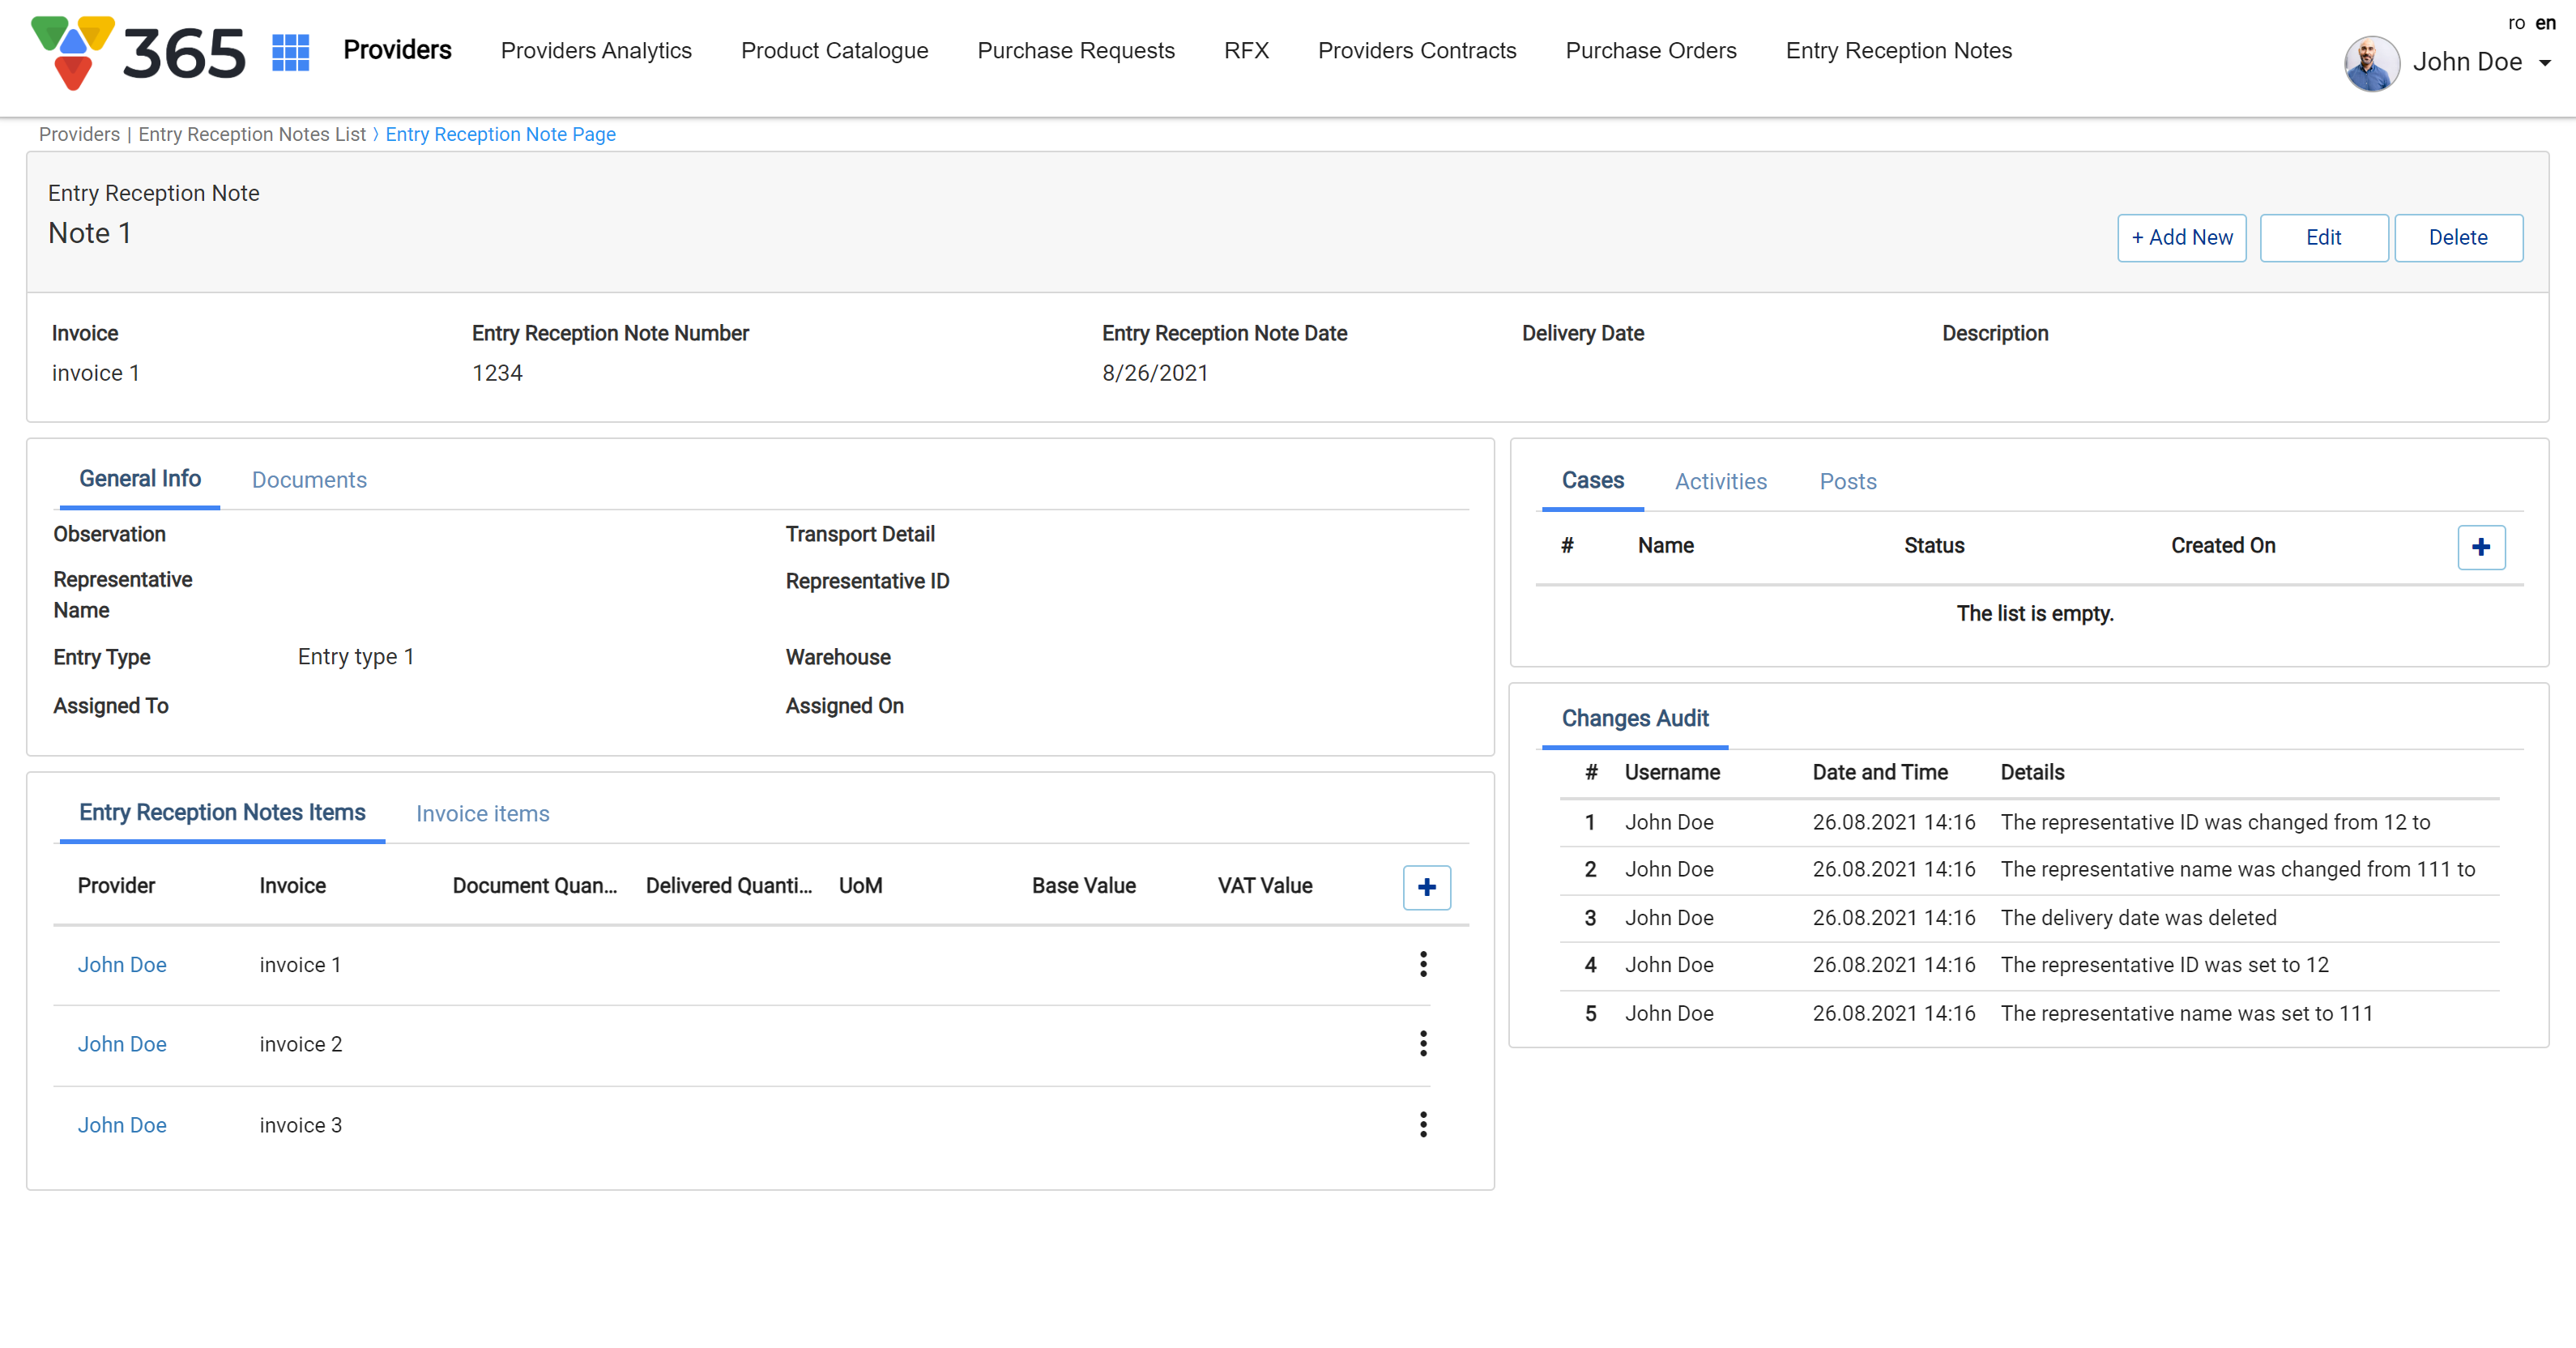Screen dimensions: 2576x1348
Task: Open three-dot menu for invoice 1 row
Action: 1423,964
